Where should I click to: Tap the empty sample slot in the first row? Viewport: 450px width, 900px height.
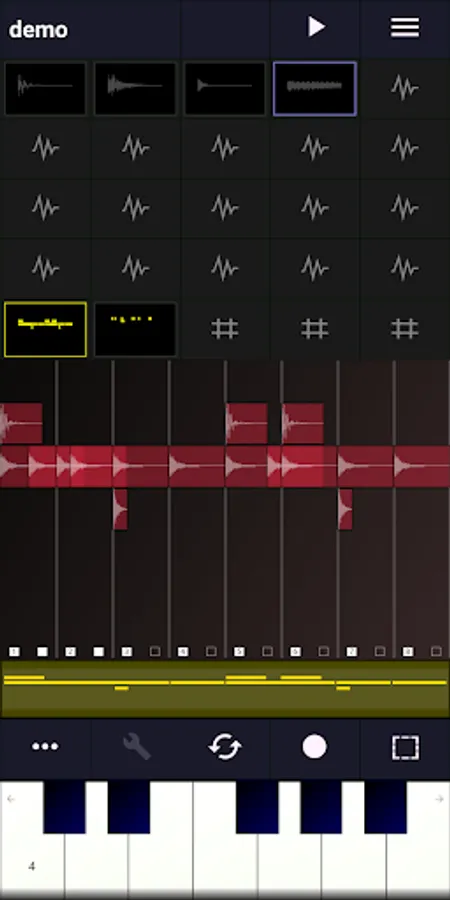click(x=405, y=88)
